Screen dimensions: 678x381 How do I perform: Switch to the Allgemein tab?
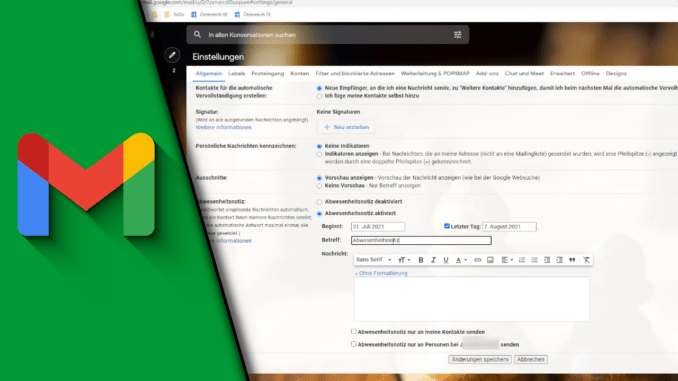208,74
